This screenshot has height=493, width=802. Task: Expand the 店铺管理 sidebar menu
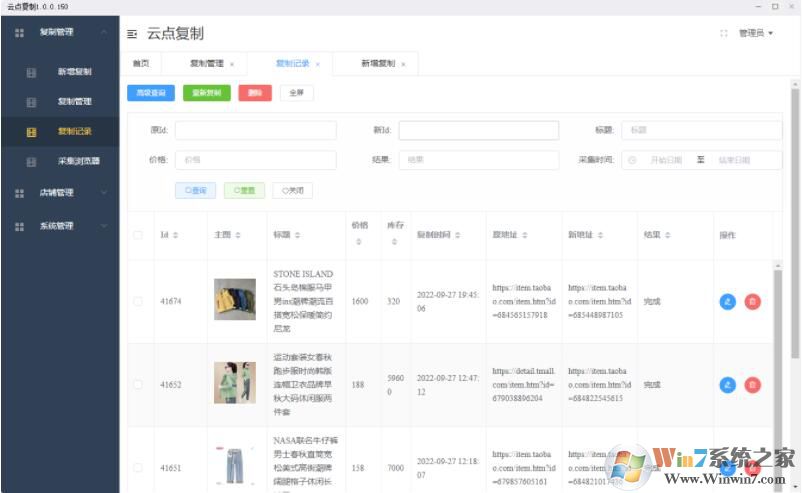[60, 193]
